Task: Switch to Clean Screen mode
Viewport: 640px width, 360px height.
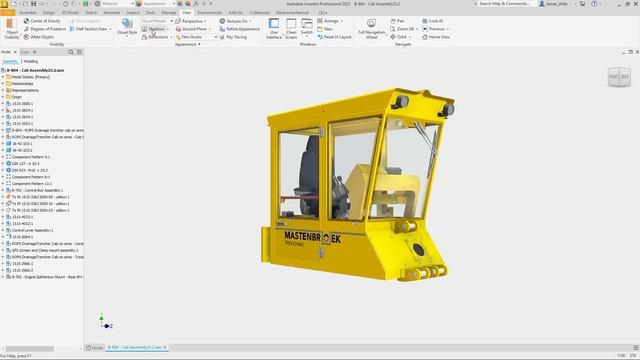Action: (291, 29)
